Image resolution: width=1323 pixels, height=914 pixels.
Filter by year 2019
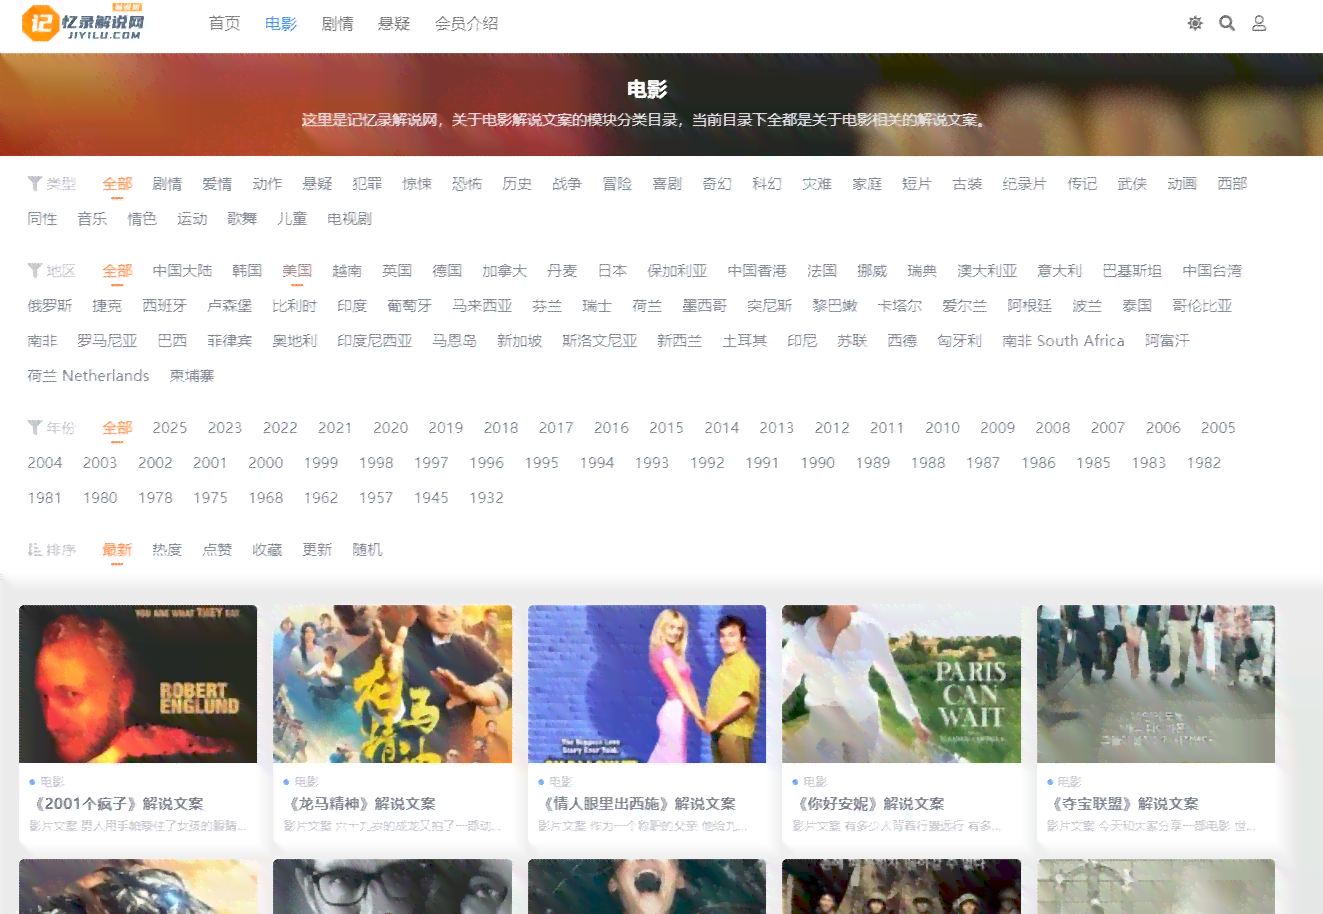point(446,428)
